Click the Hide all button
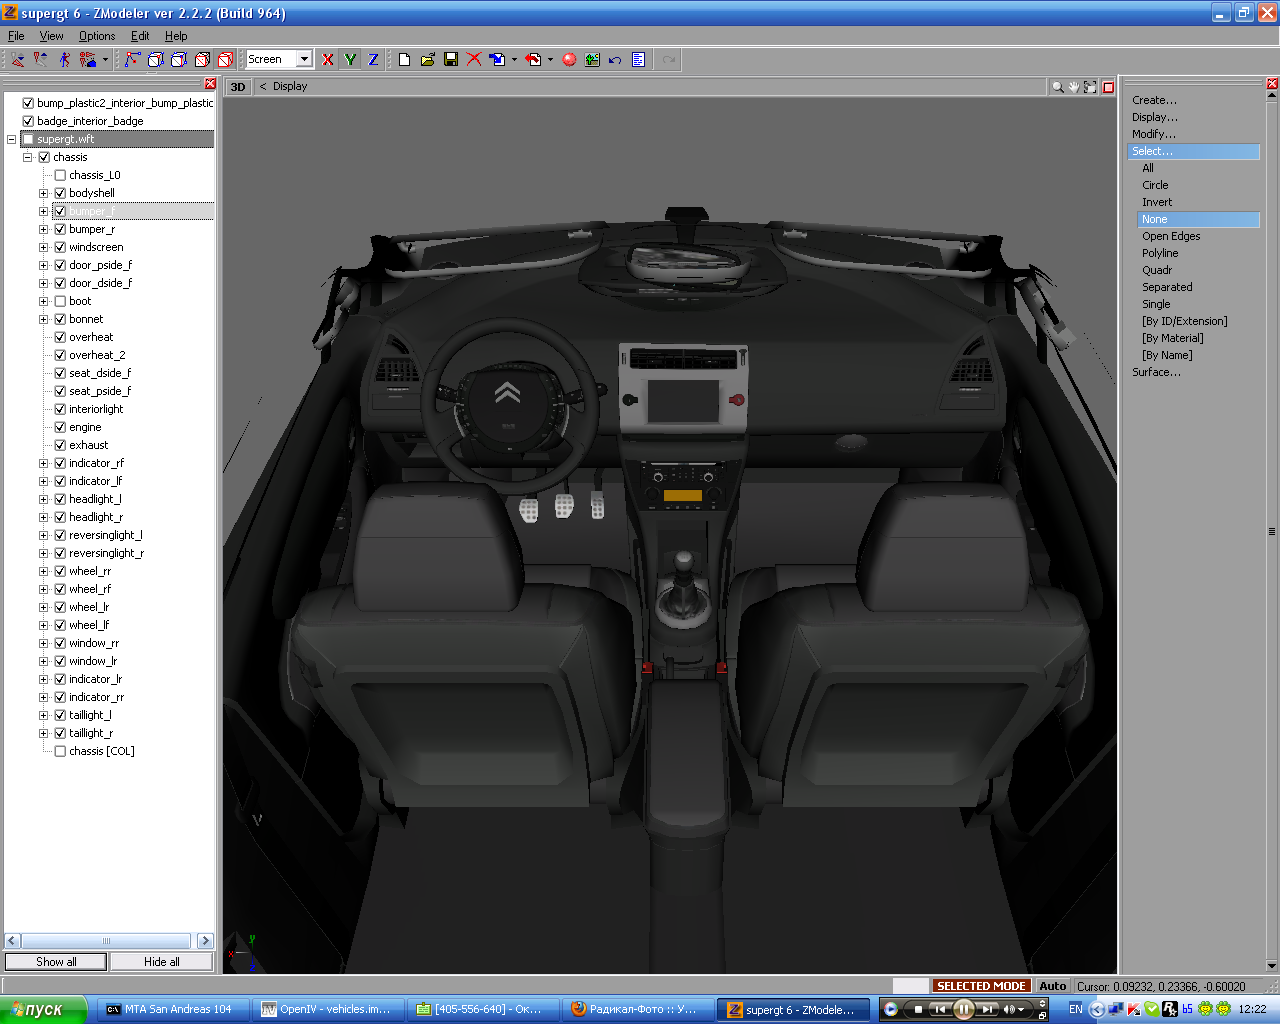1280x1024 pixels. click(x=161, y=962)
